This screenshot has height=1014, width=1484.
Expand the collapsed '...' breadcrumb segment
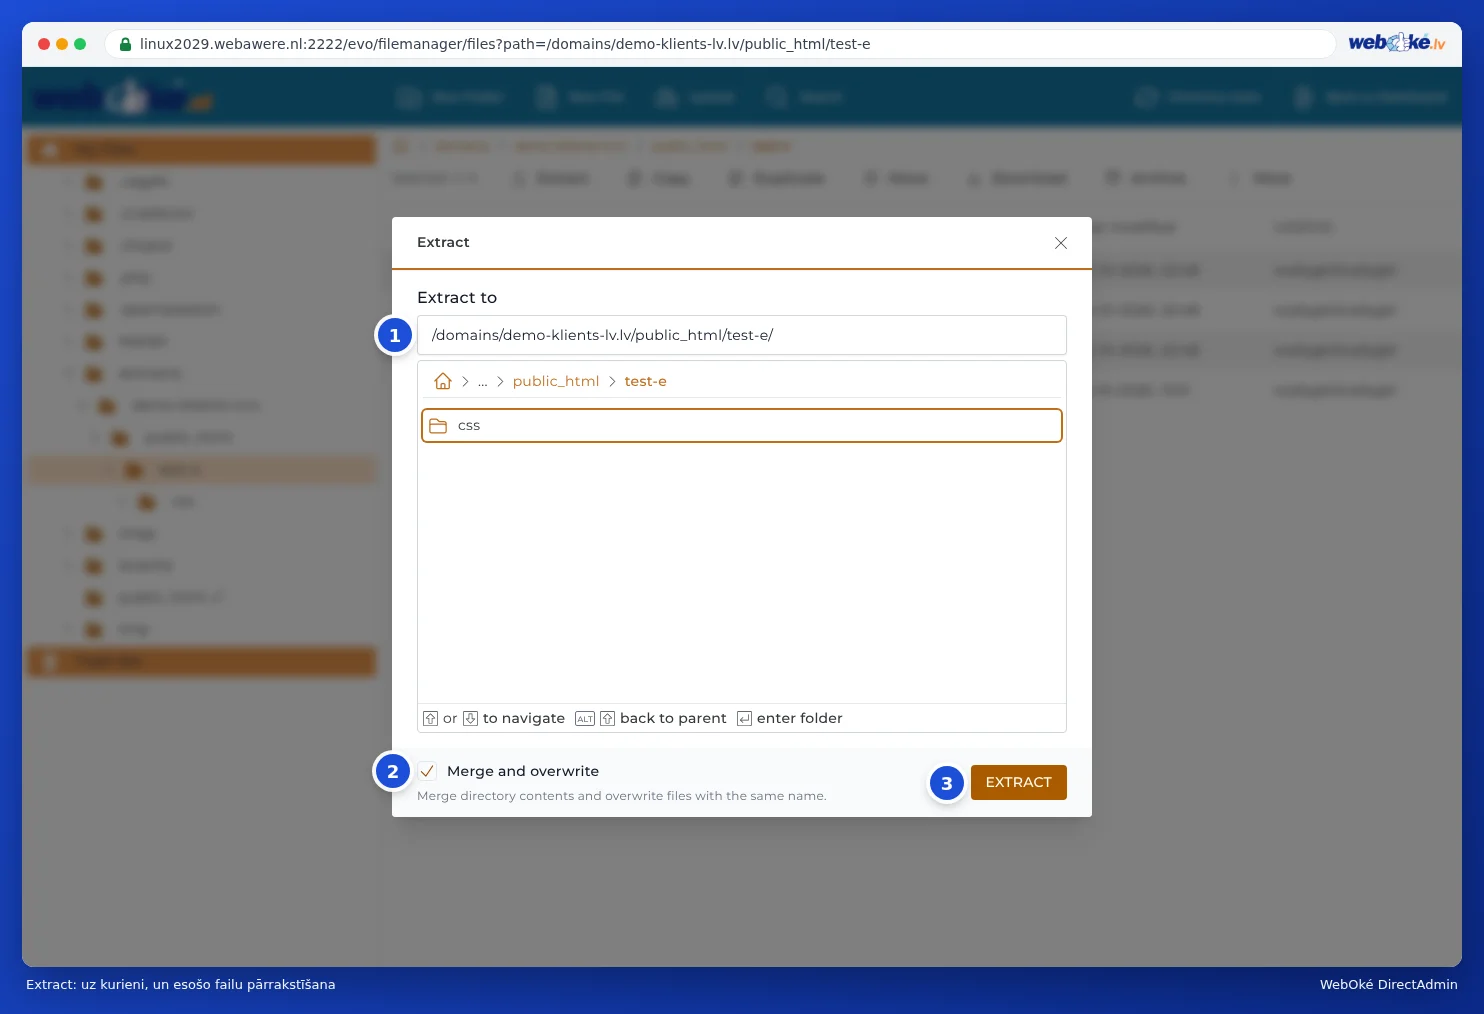point(482,382)
